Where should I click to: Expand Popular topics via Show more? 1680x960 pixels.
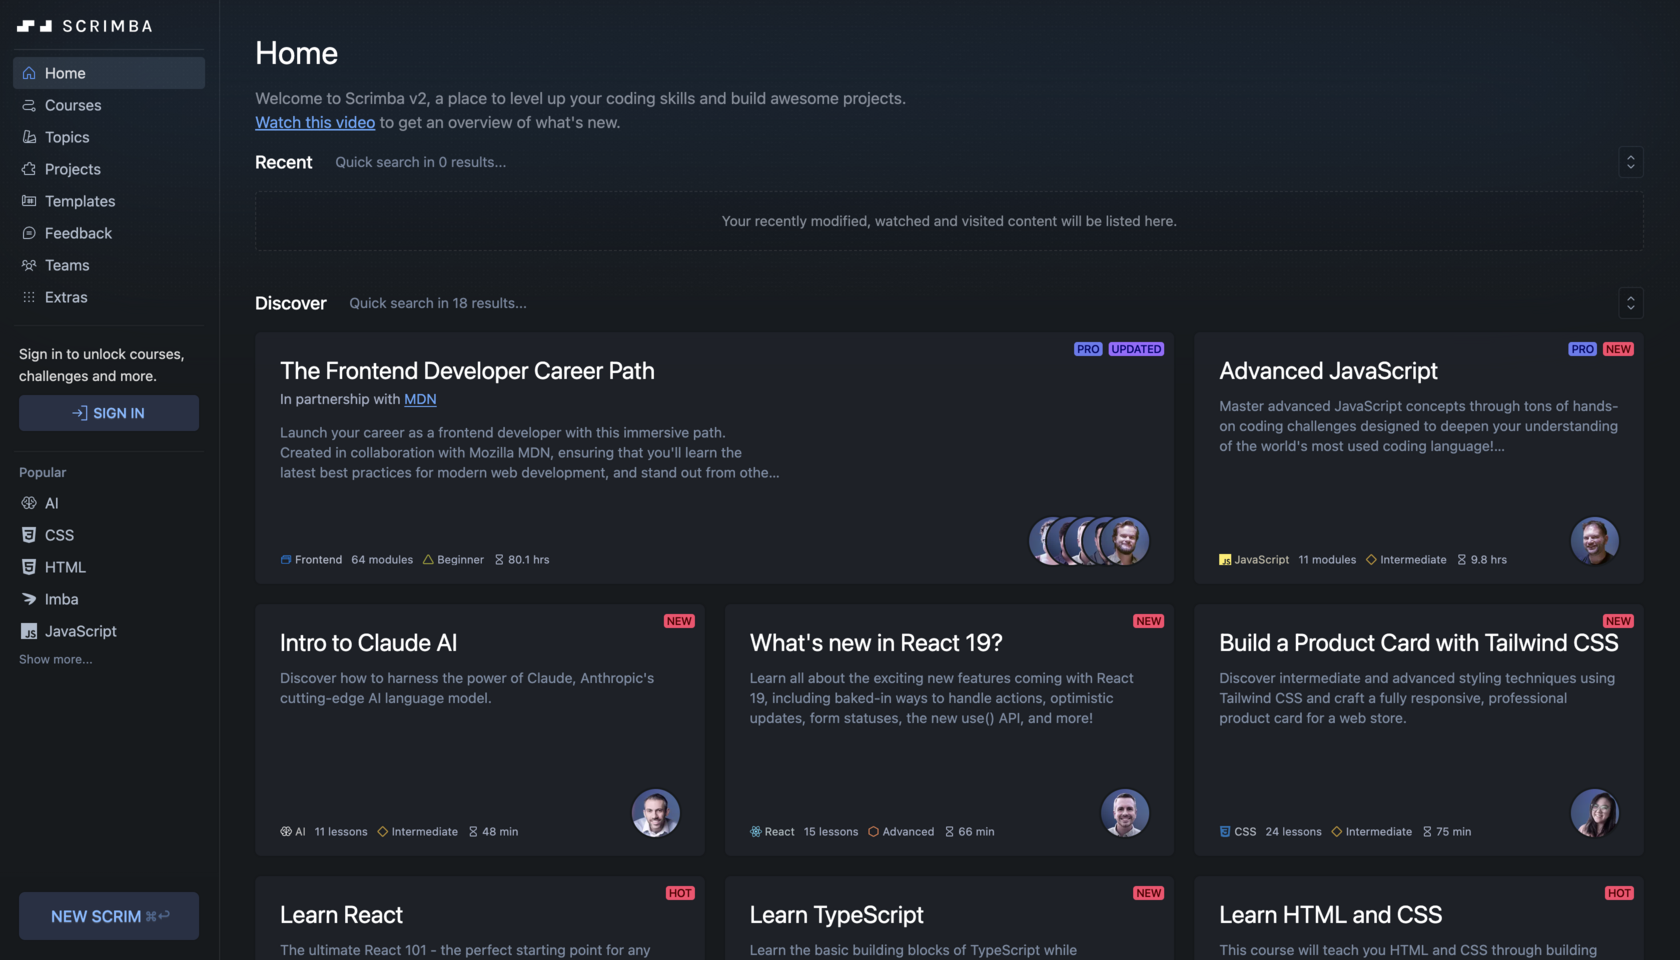(56, 659)
